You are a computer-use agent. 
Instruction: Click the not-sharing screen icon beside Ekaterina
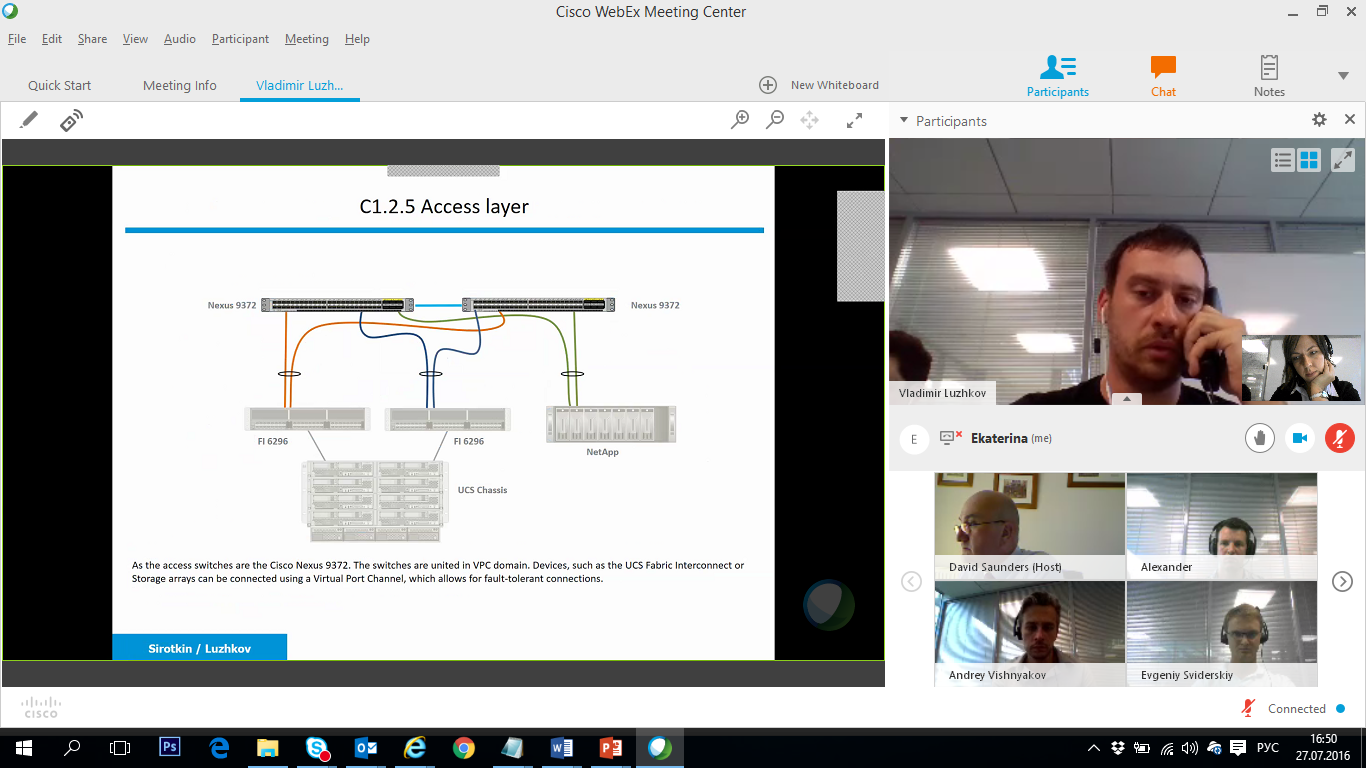(950, 438)
